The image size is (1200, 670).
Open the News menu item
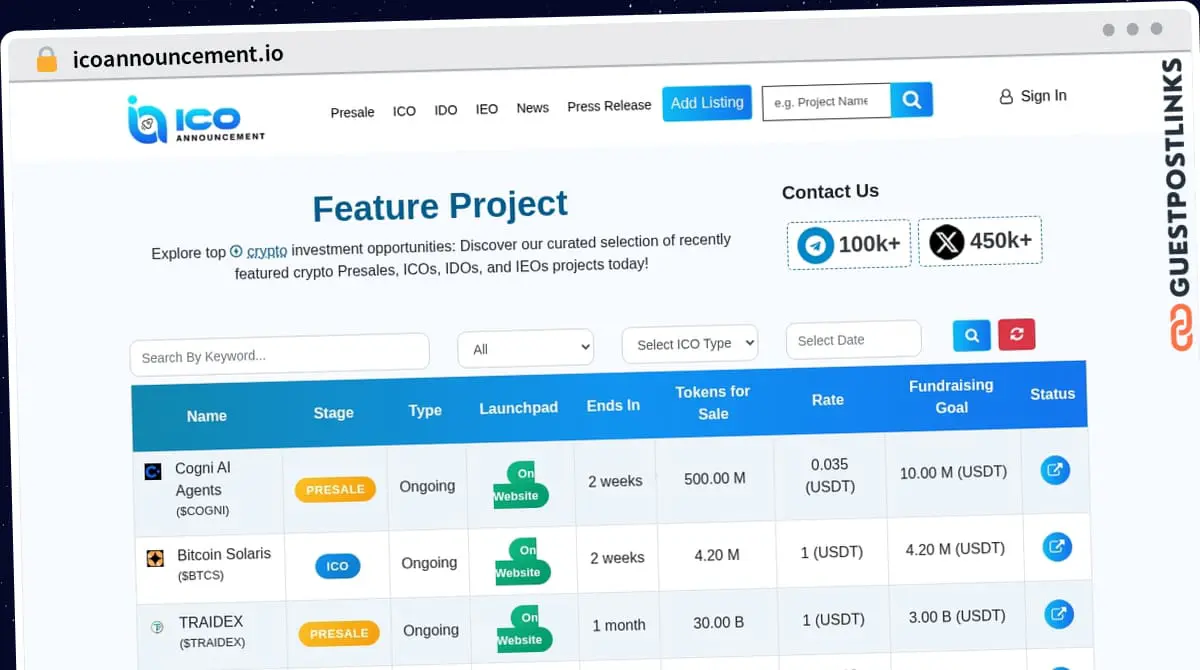[x=532, y=108]
